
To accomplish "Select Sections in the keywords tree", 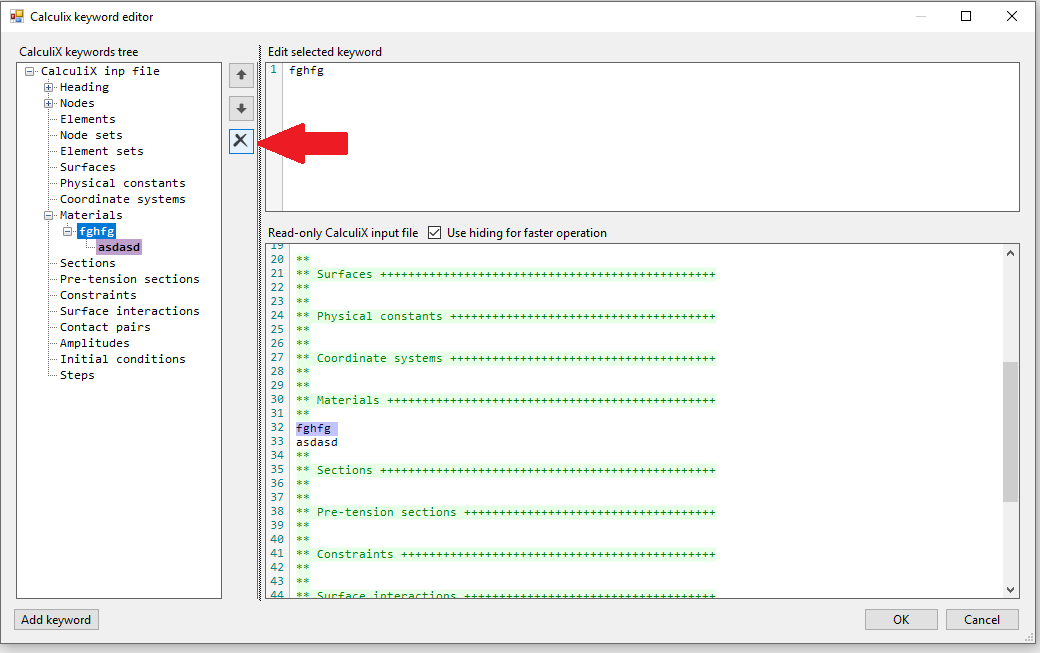I will click(88, 263).
